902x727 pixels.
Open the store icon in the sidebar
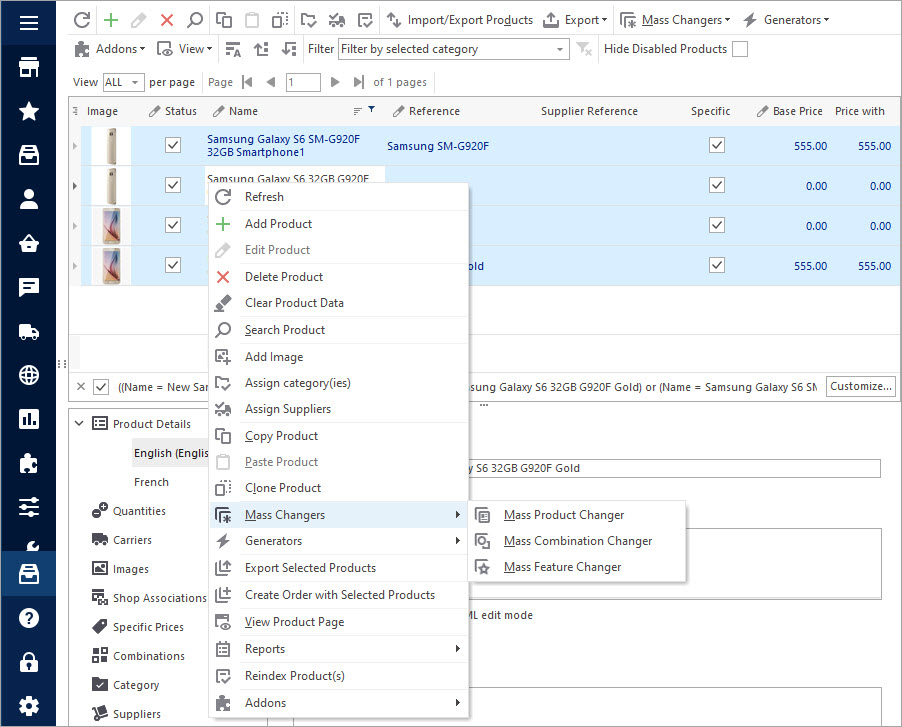coord(29,67)
